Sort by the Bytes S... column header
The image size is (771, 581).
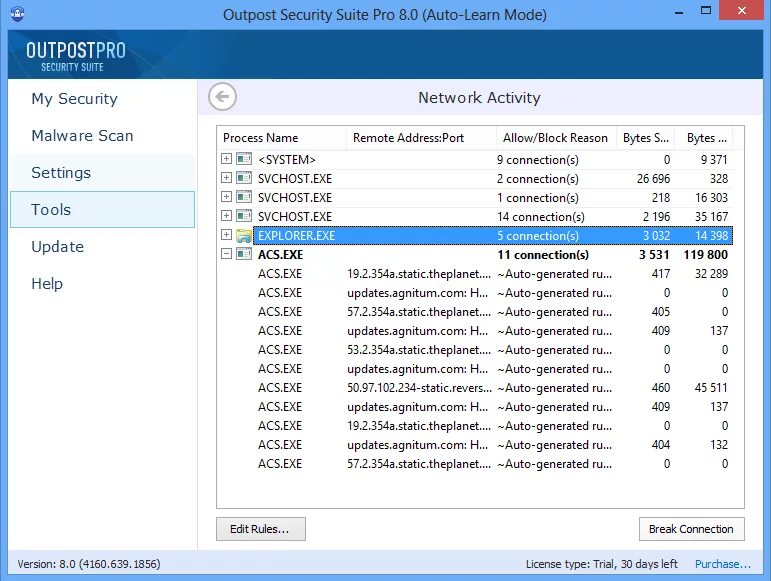point(645,138)
